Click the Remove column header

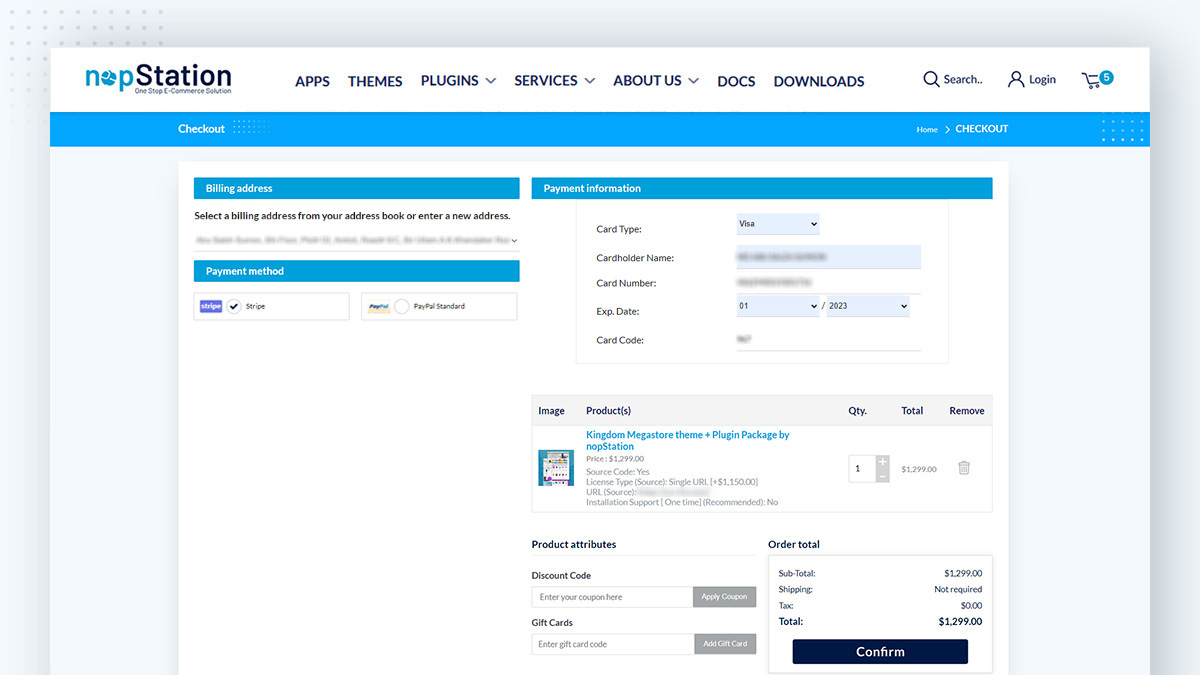click(967, 411)
